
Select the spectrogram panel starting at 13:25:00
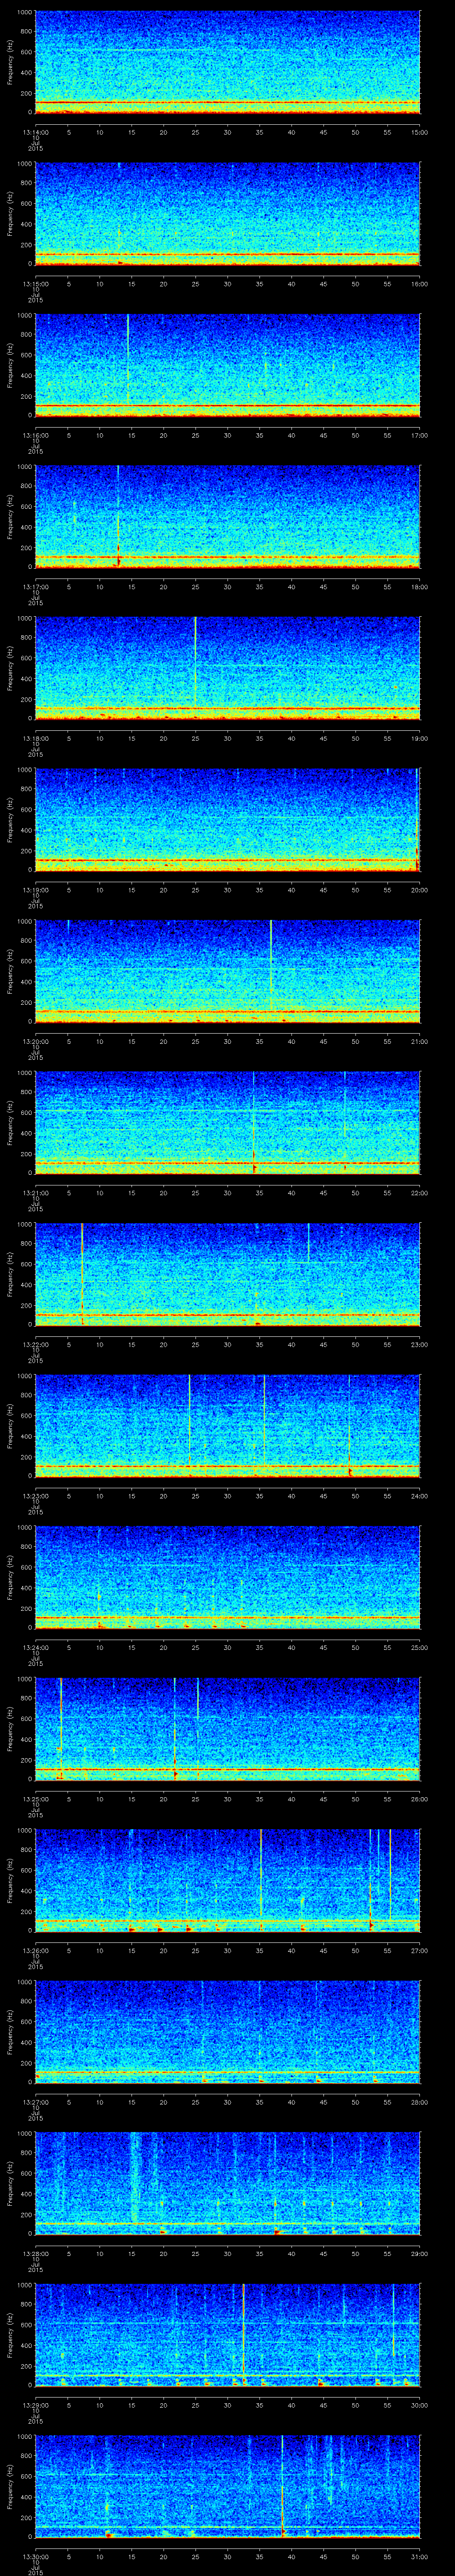[227, 1728]
